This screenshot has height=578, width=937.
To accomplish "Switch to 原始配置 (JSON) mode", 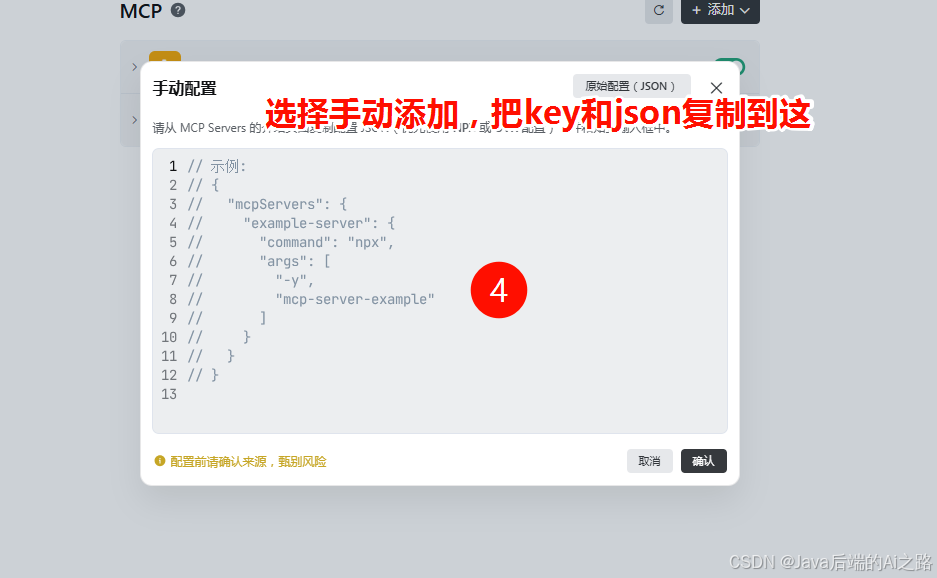I will click(x=632, y=86).
